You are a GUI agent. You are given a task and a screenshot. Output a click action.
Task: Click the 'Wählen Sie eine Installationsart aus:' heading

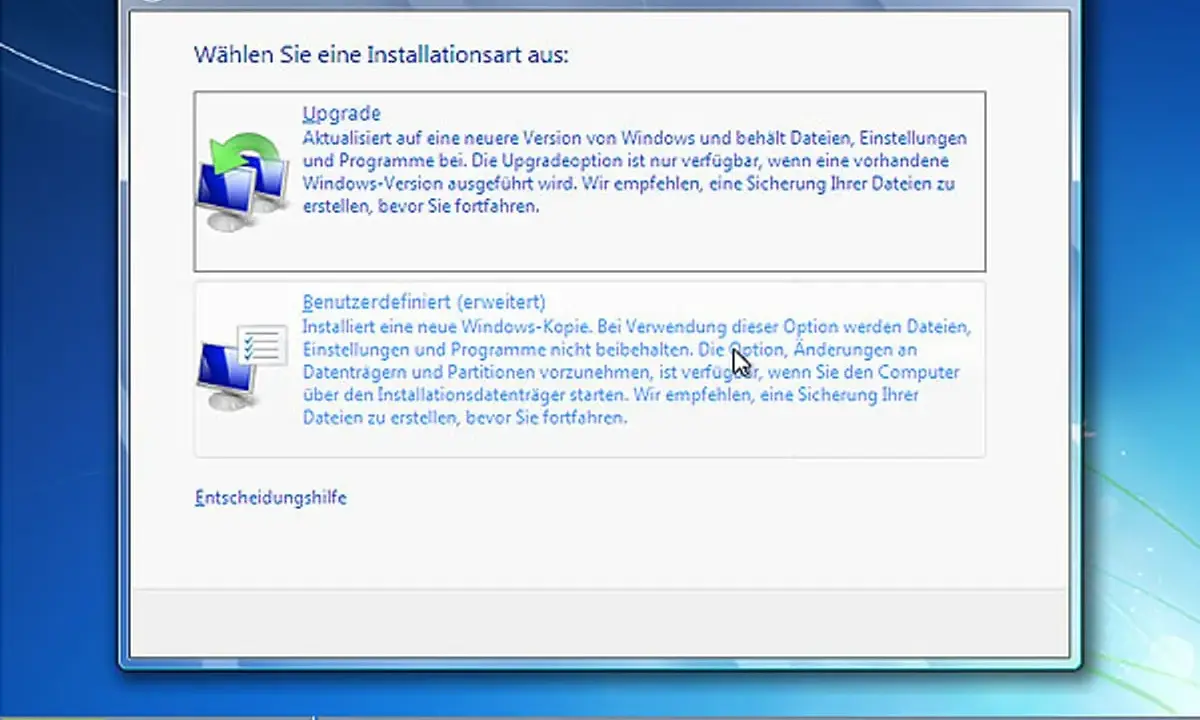coord(381,54)
